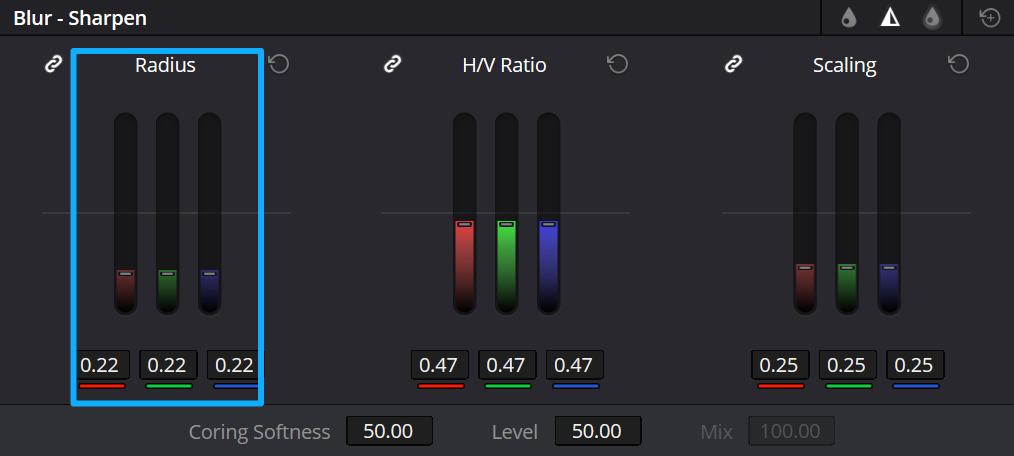Click the Level value field
Screen dimensions: 1014x456
598,431
